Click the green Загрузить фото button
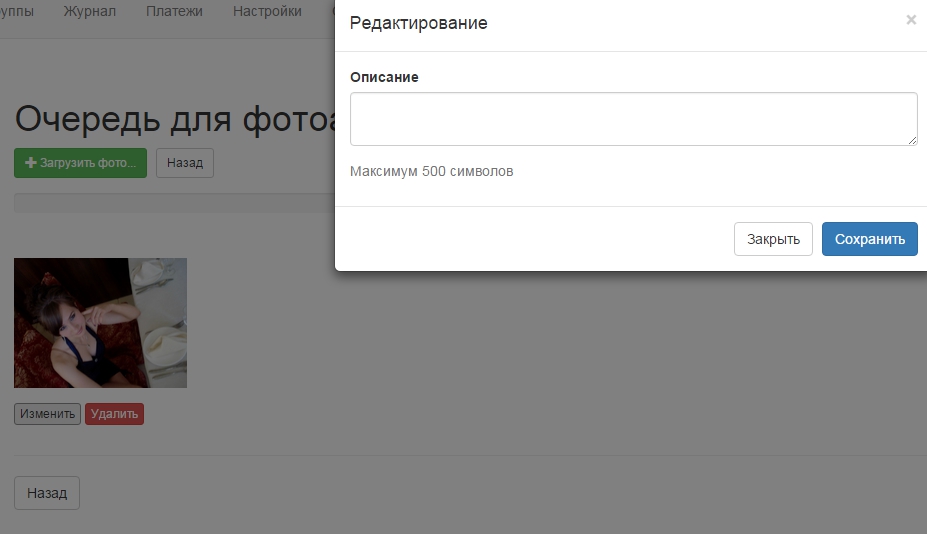This screenshot has height=534, width=927. coord(81,163)
